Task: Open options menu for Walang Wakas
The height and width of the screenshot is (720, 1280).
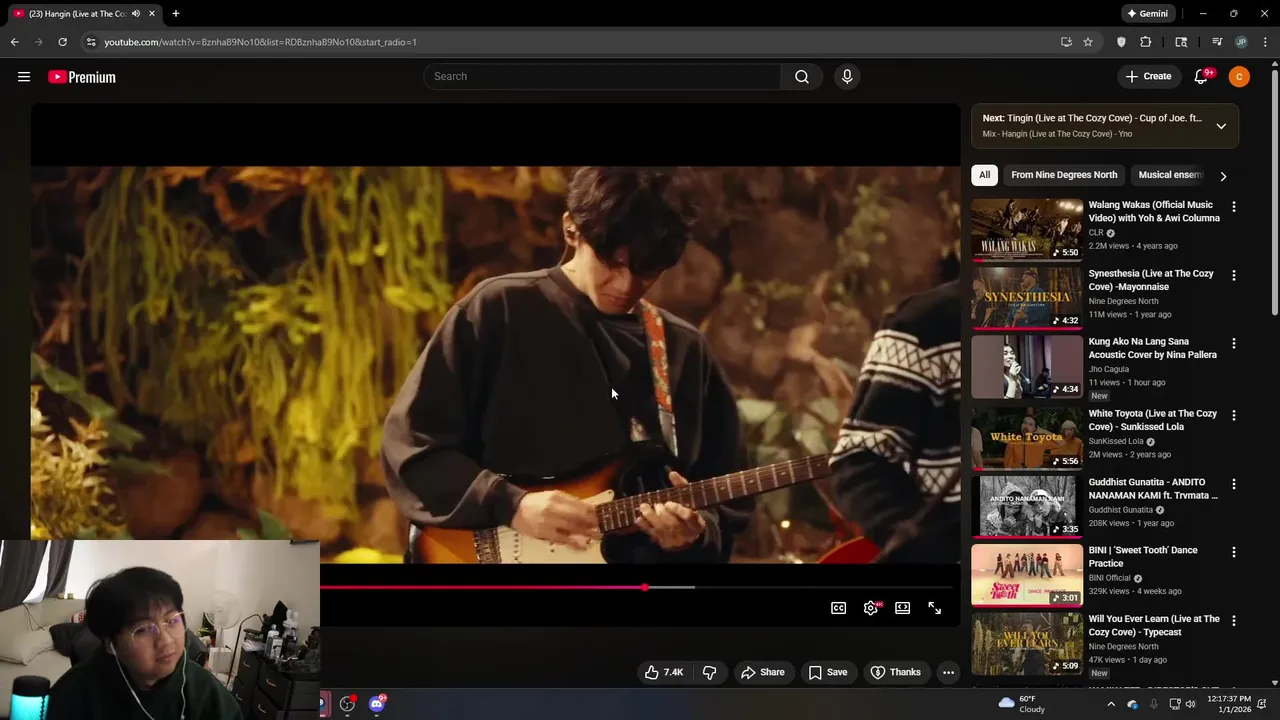Action: 1234,207
